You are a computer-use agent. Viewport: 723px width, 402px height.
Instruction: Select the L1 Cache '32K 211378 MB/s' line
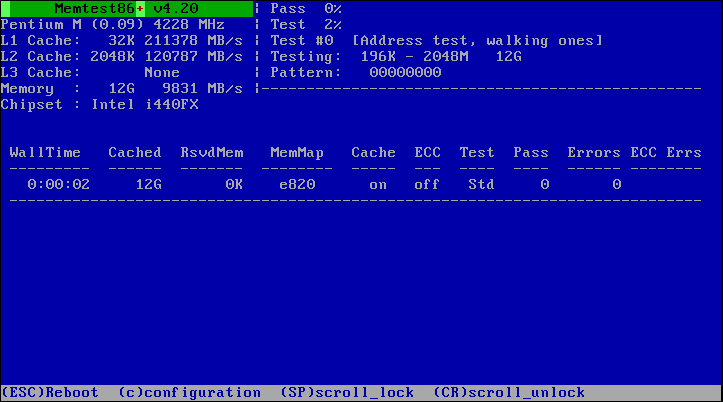122,41
